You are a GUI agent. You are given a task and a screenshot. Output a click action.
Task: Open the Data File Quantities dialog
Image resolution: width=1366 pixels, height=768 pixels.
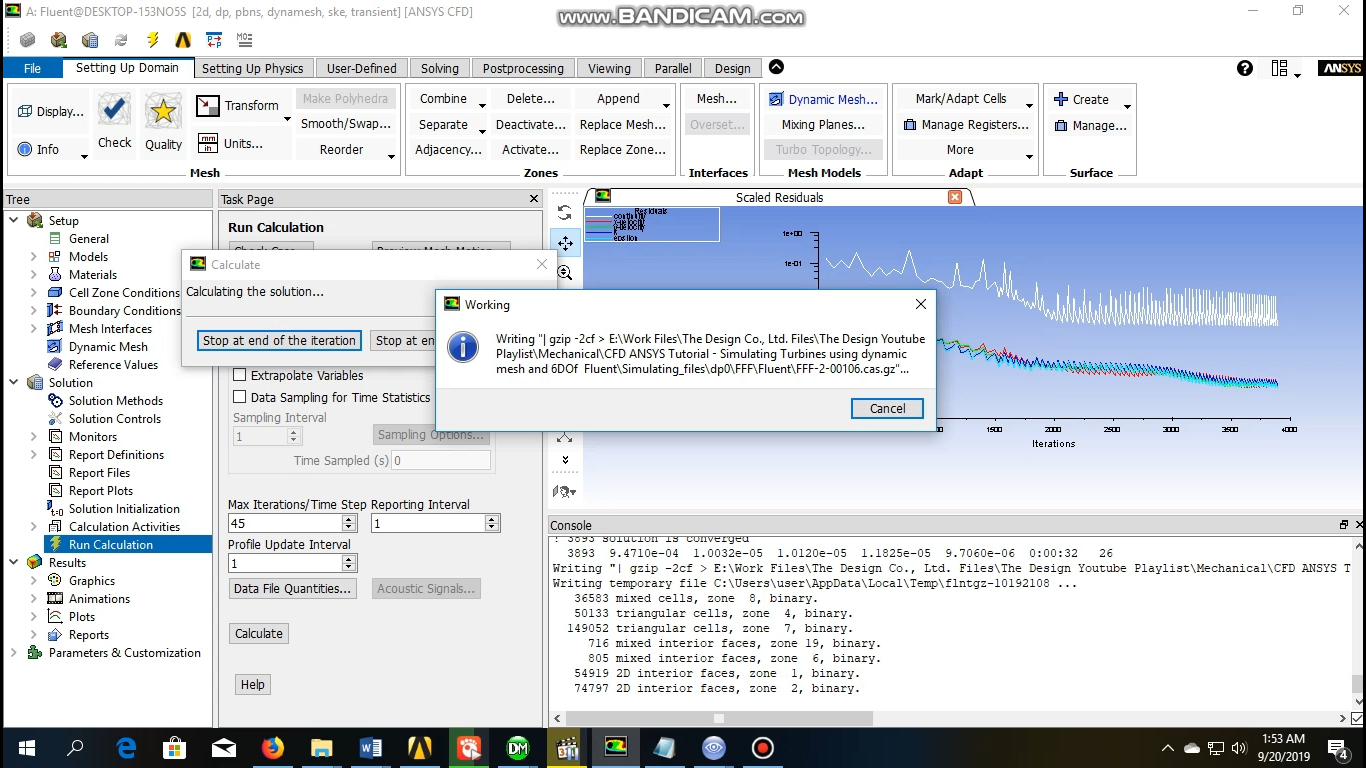pos(293,588)
